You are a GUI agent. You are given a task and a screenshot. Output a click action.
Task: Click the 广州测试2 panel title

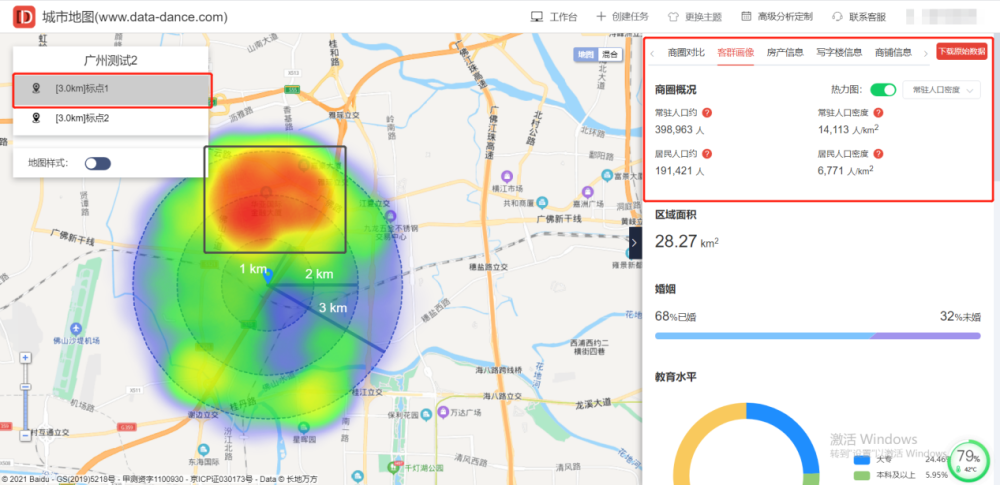point(111,61)
